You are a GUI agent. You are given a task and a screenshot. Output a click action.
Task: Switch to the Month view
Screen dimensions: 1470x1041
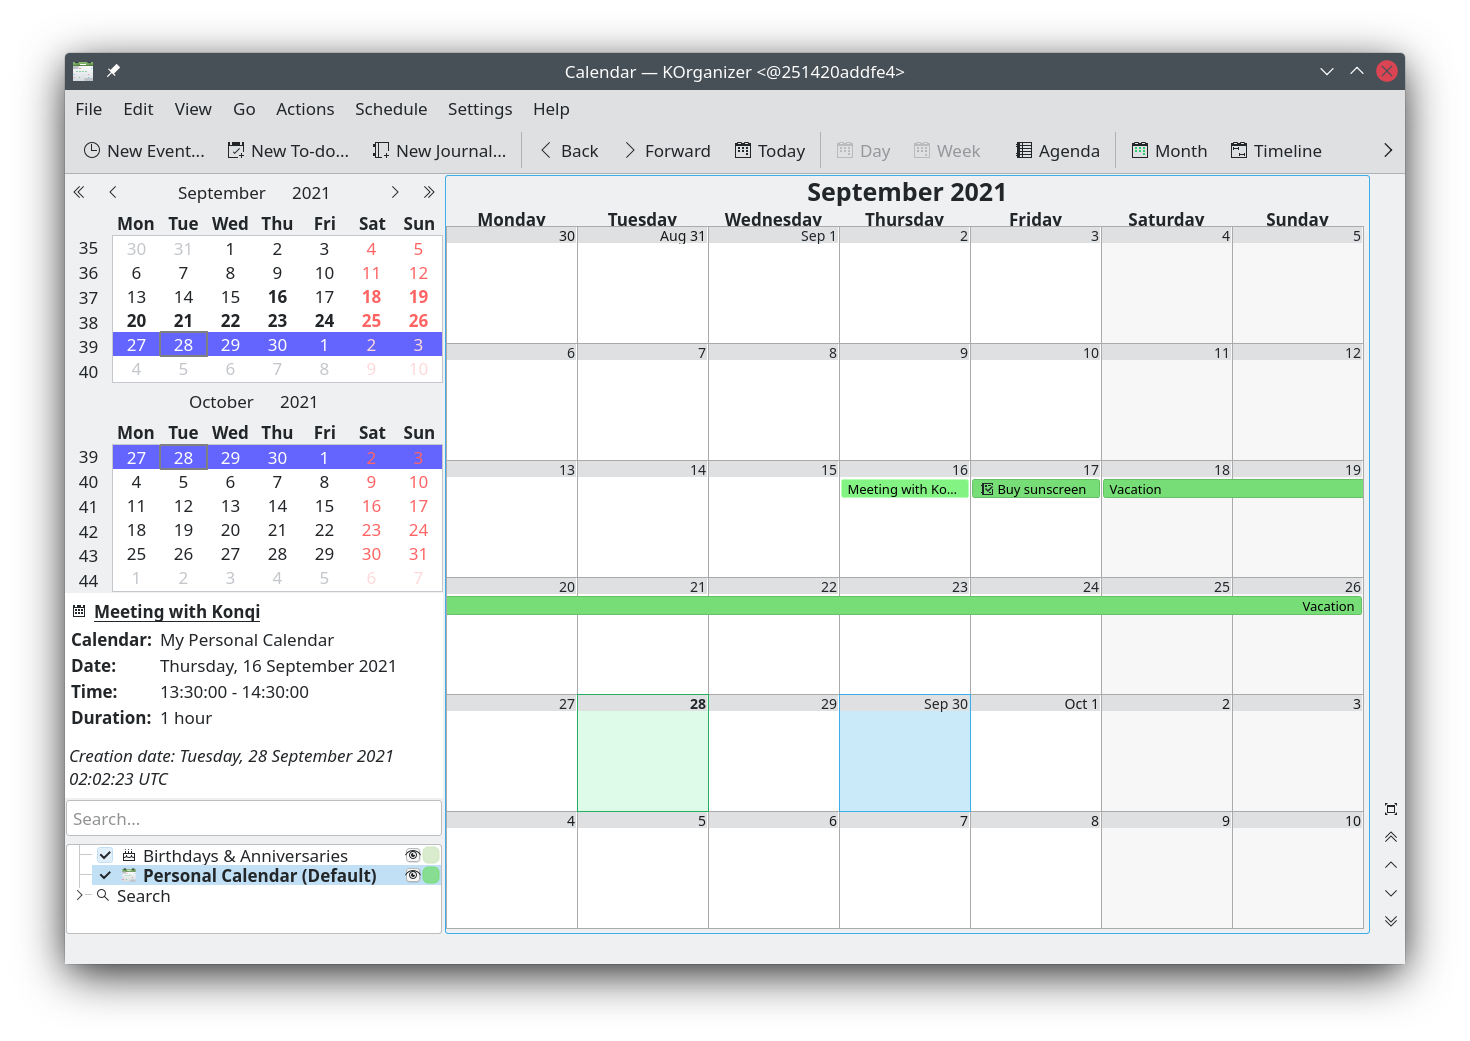click(x=1168, y=150)
